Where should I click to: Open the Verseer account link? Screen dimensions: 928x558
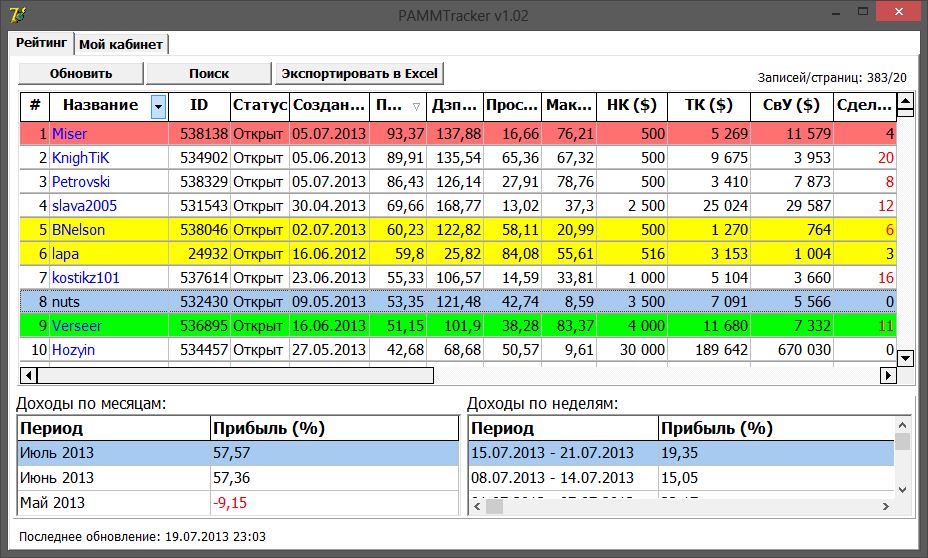pyautogui.click(x=77, y=325)
